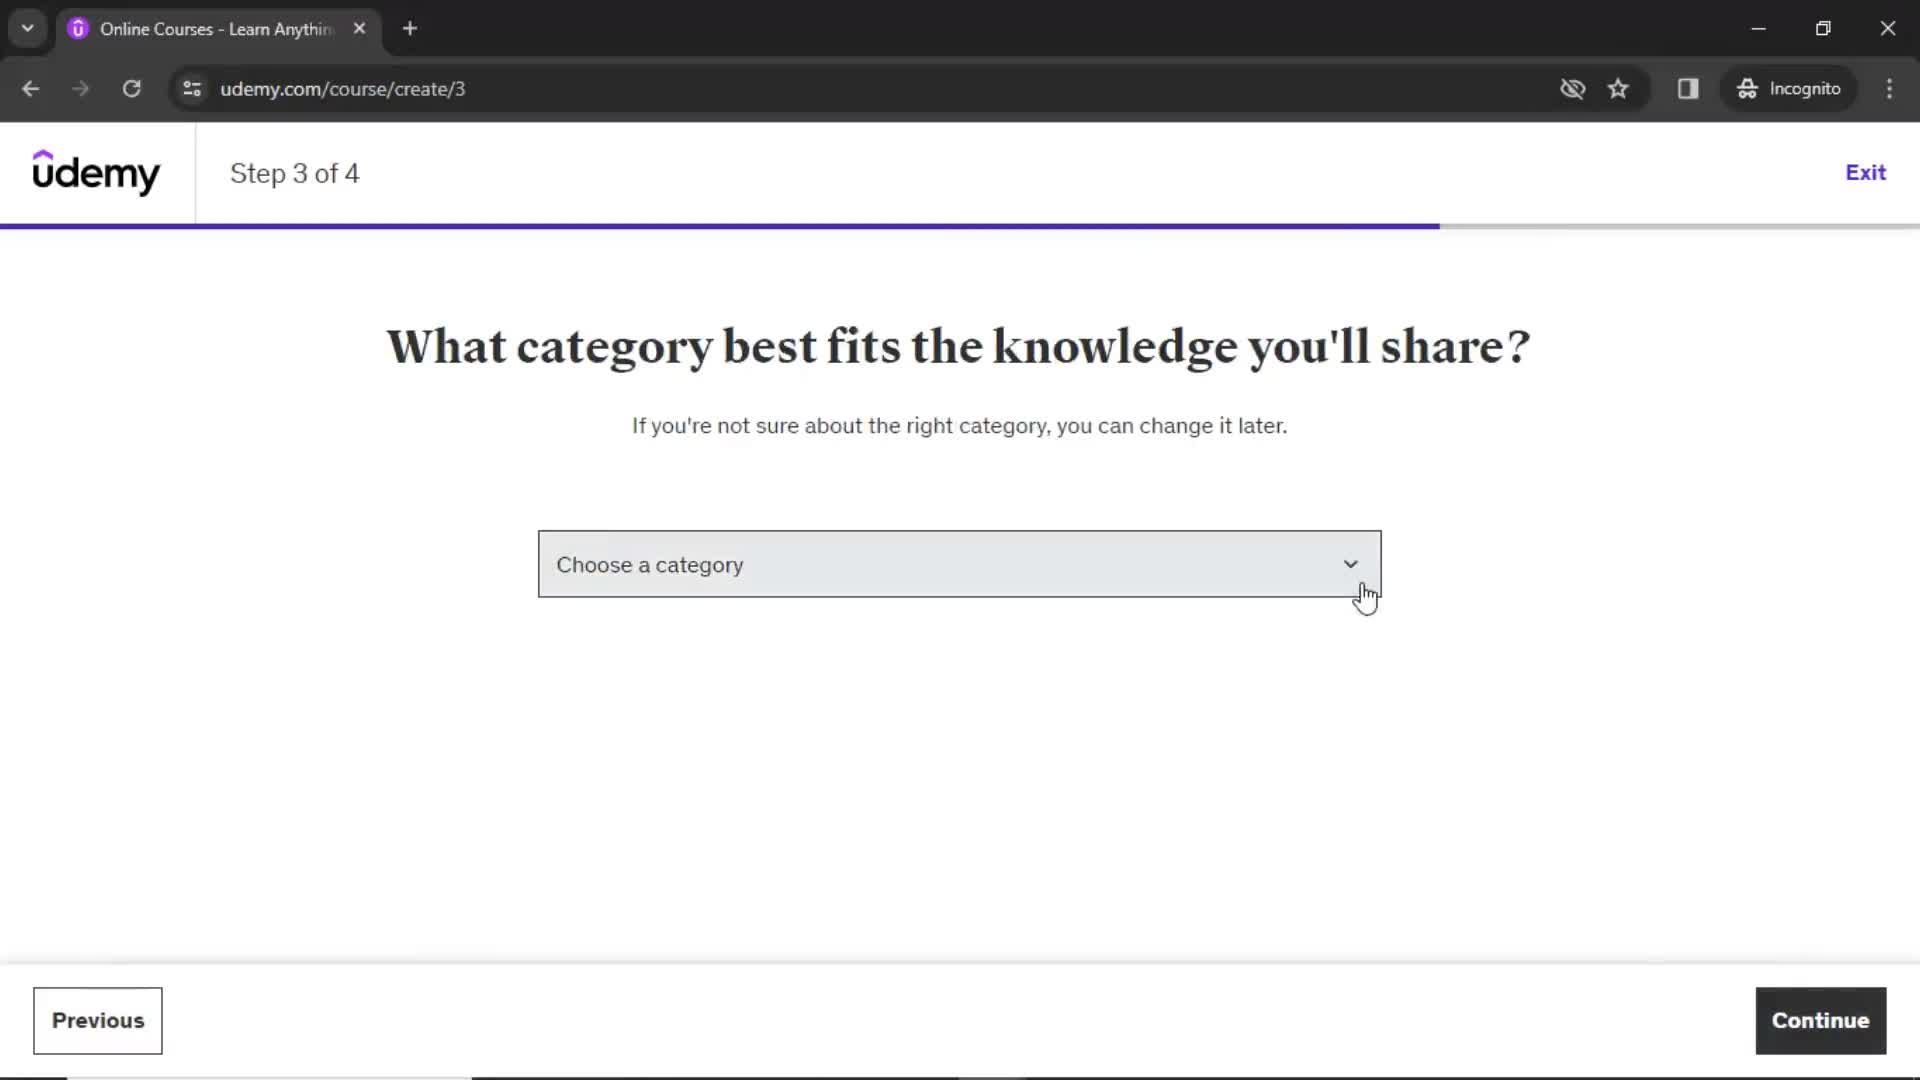Click the current browser tab
This screenshot has width=1920, height=1080.
coord(218,29)
